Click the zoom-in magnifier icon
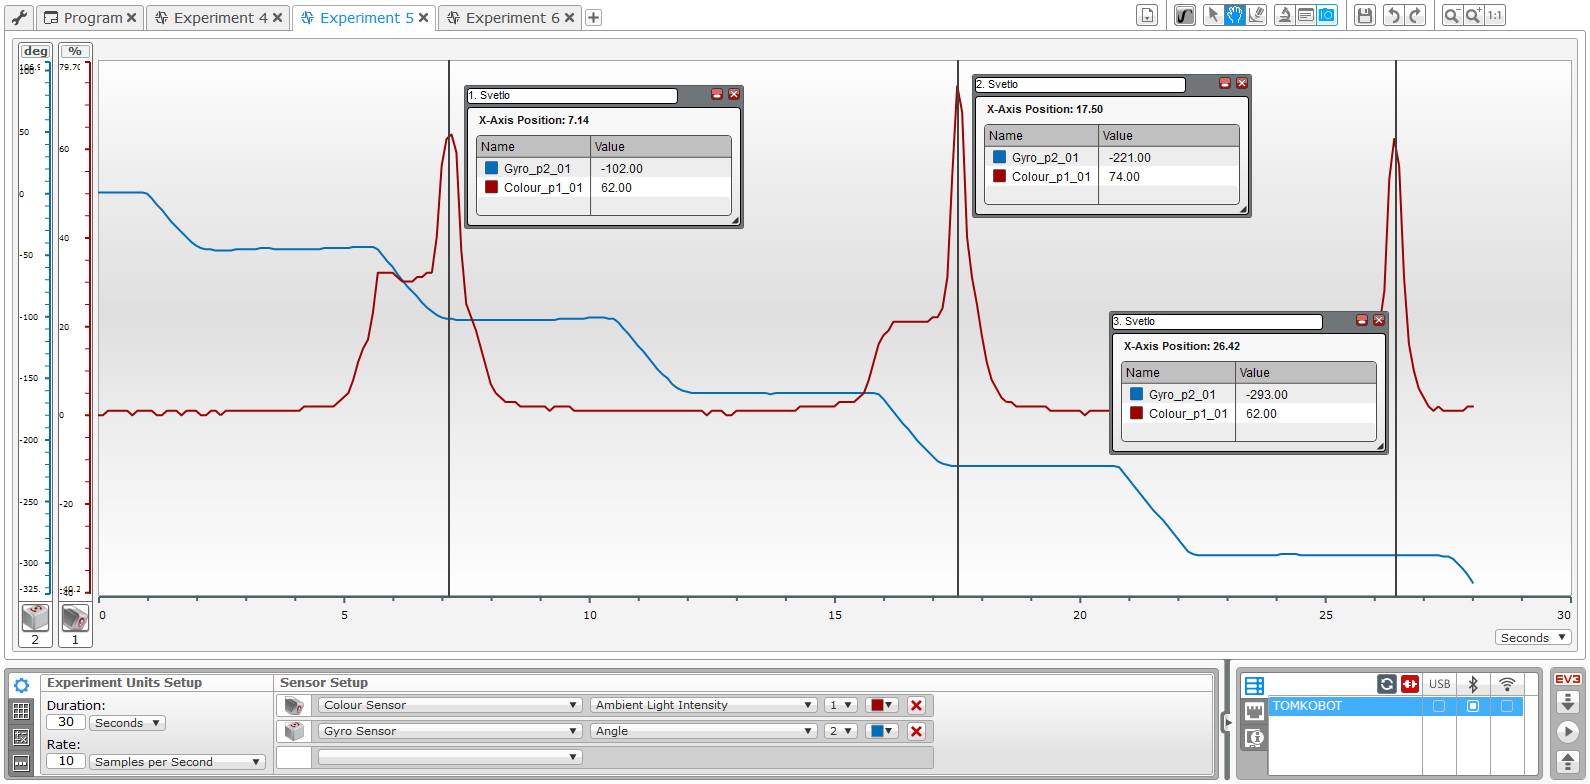Screen dimensions: 1590x784 click(1473, 15)
